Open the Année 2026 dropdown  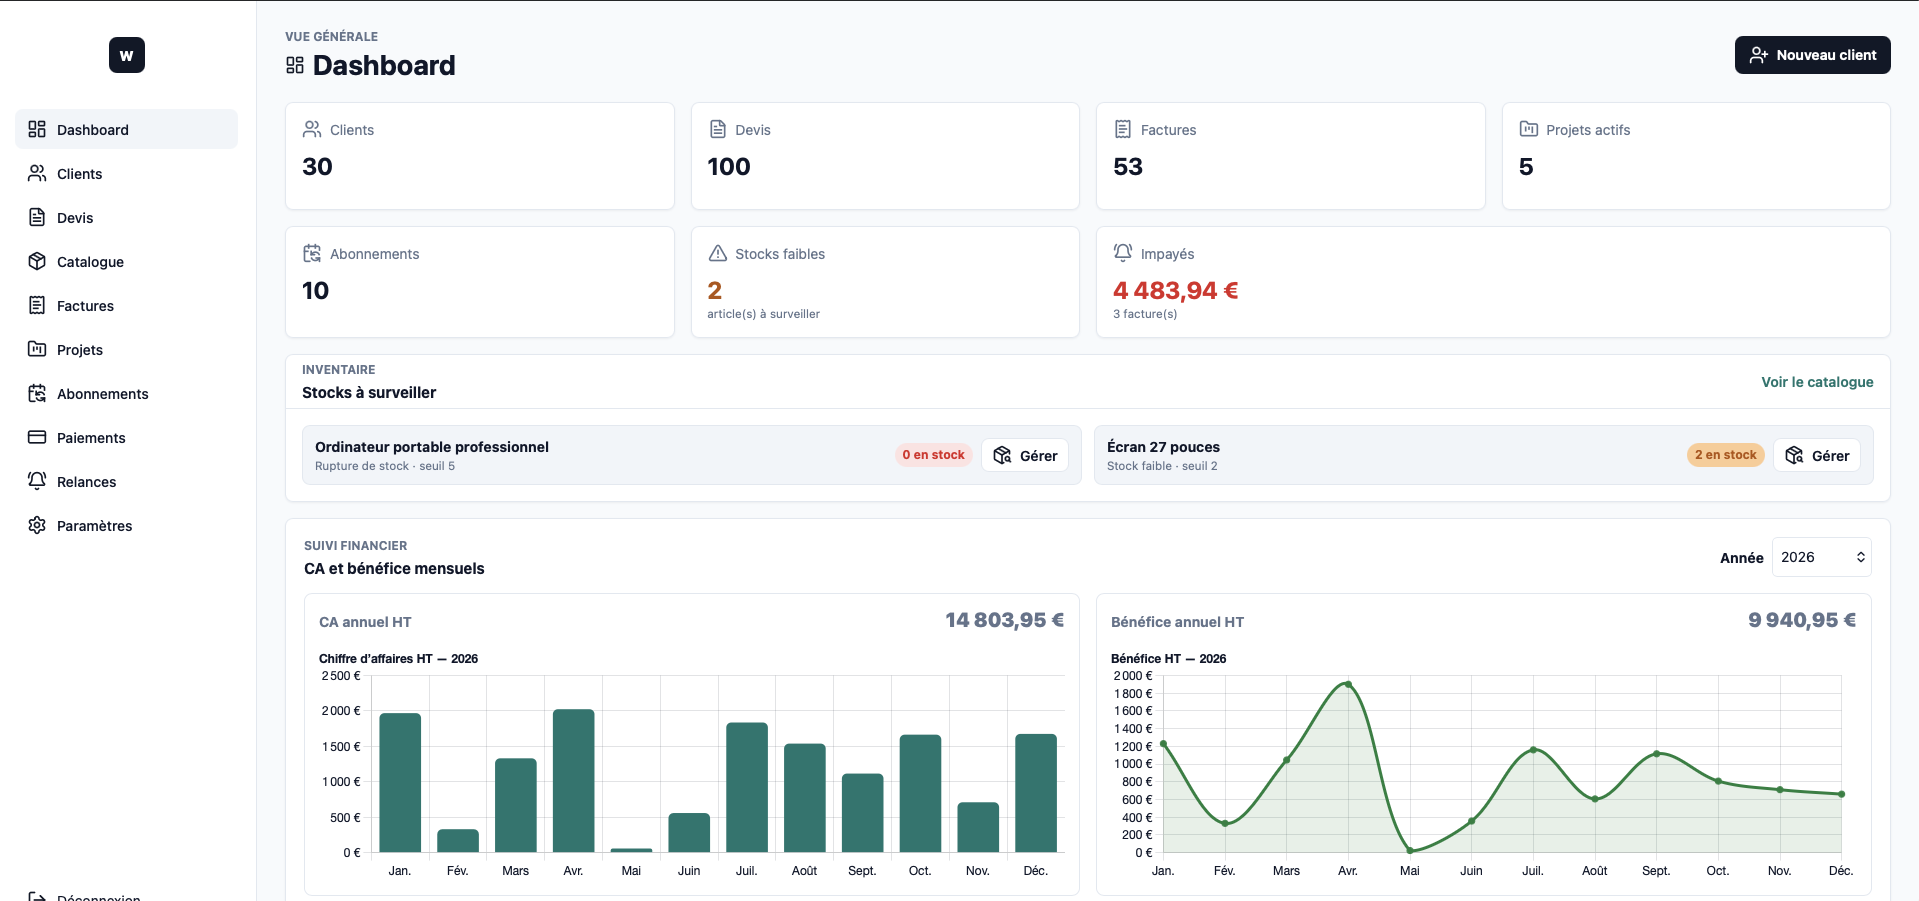coord(1821,557)
